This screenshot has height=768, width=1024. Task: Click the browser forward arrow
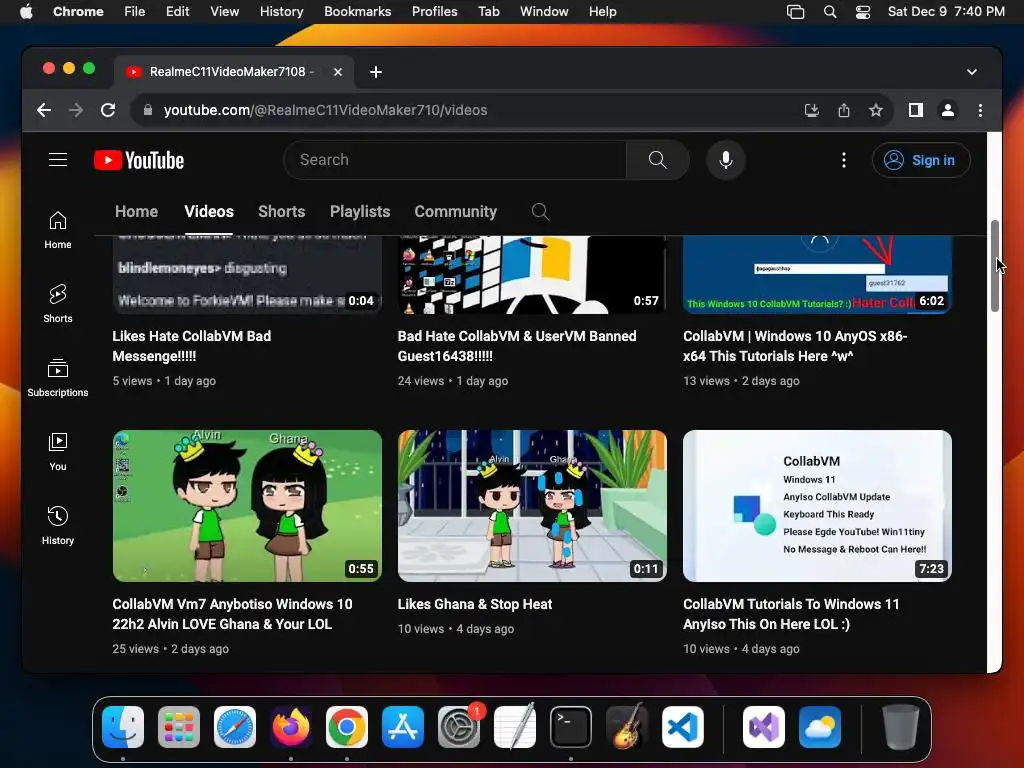pos(76,110)
